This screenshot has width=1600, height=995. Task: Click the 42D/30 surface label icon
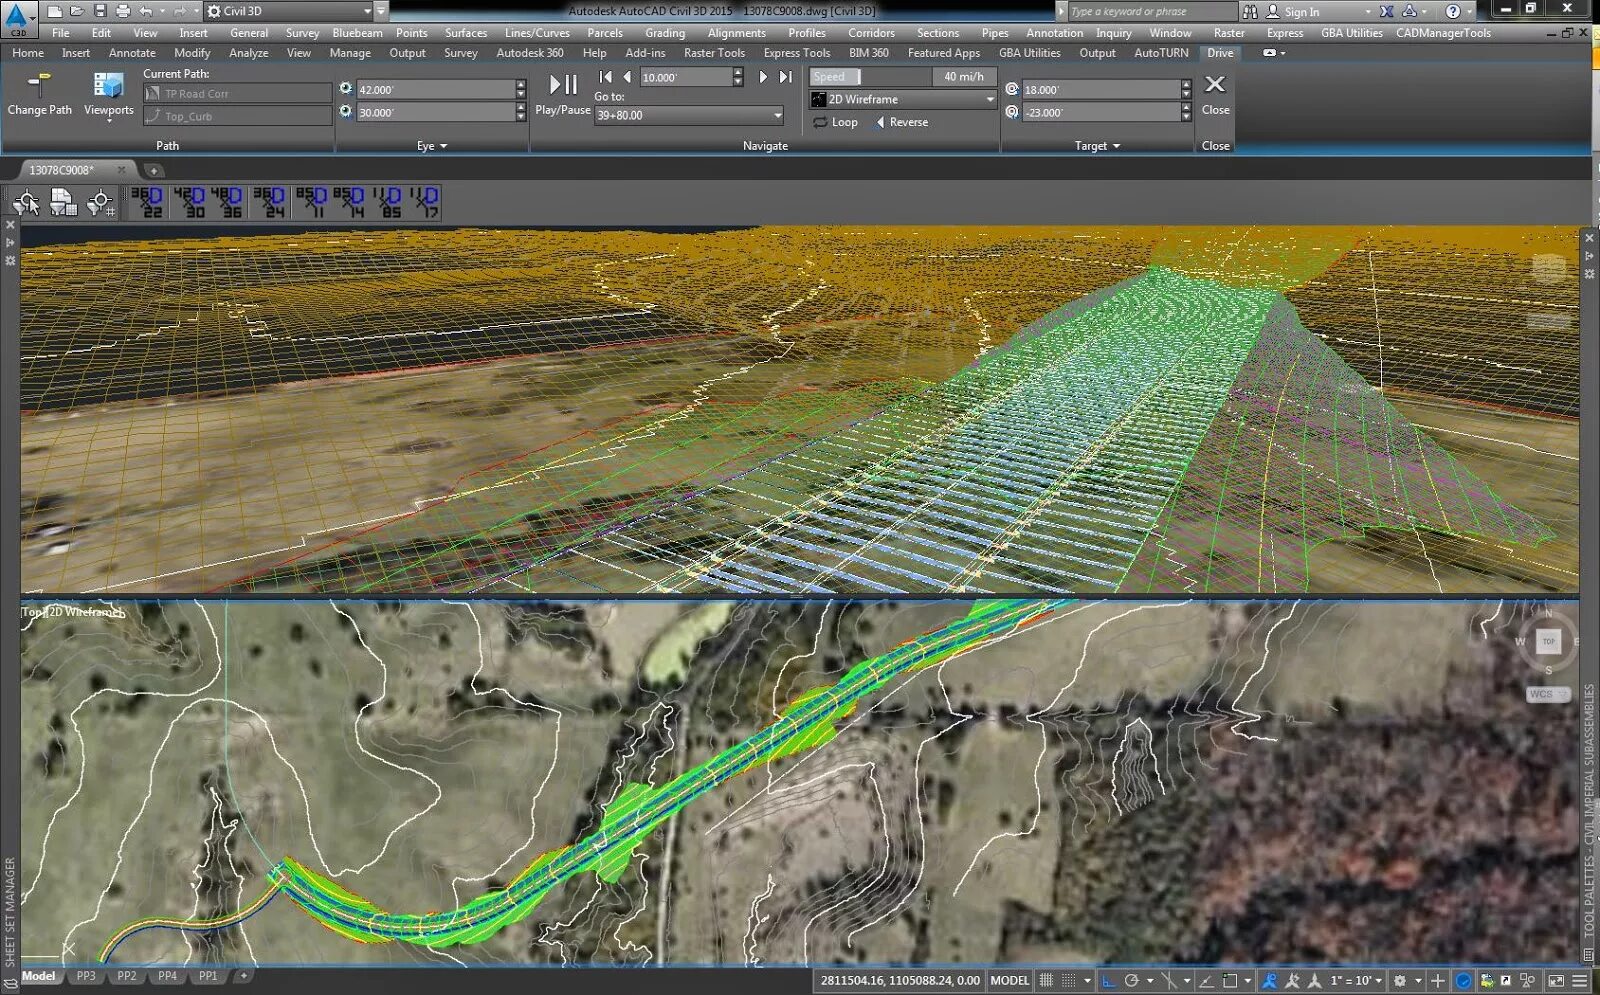[x=189, y=202]
